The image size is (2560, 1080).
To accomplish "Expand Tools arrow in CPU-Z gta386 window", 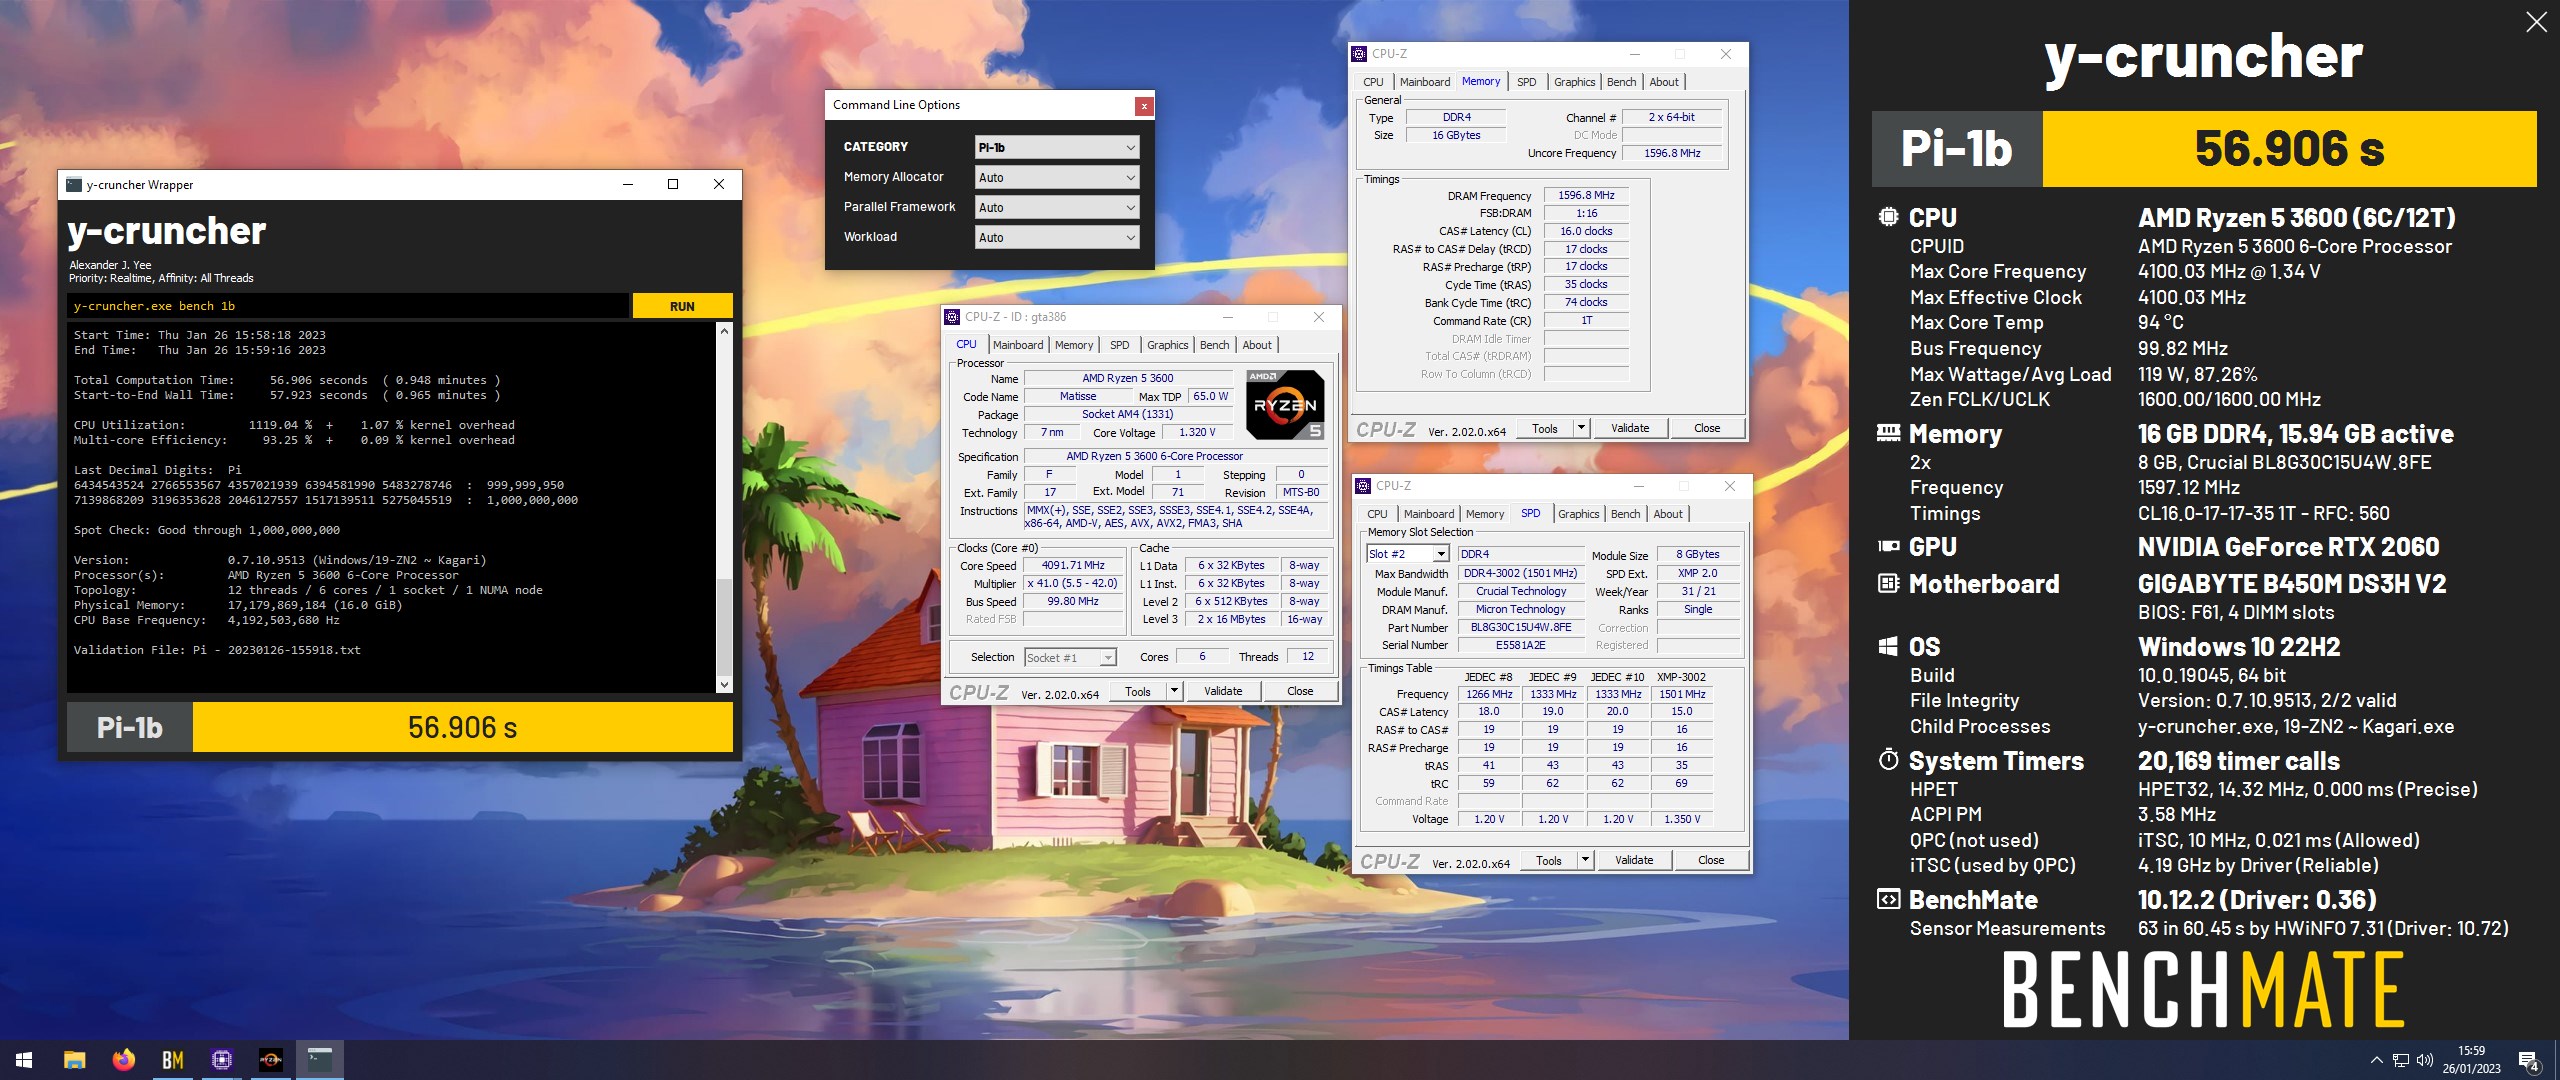I will click(x=1175, y=691).
